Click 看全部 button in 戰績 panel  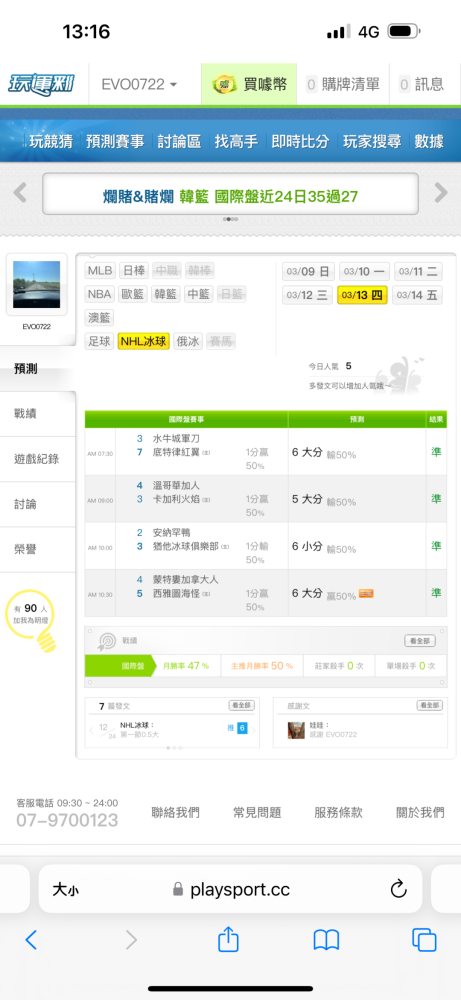click(420, 641)
